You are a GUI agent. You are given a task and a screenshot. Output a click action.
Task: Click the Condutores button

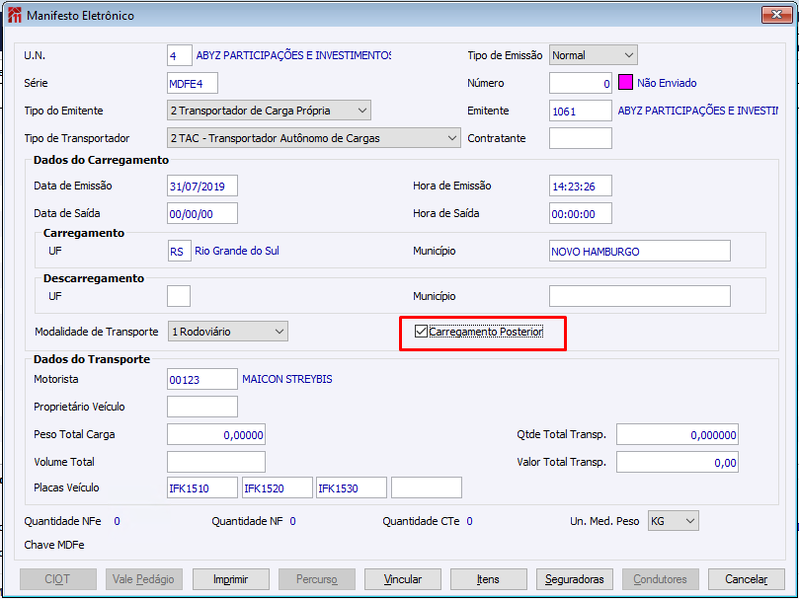pyautogui.click(x=660, y=579)
